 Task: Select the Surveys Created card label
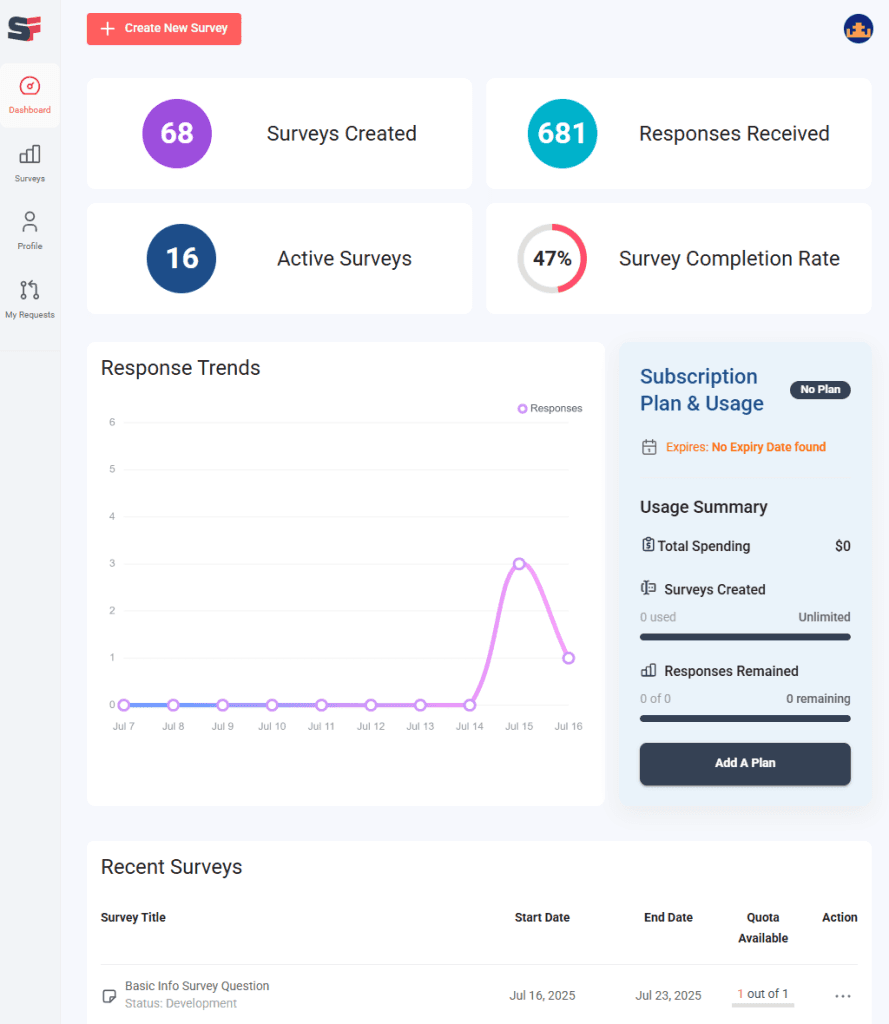[342, 133]
